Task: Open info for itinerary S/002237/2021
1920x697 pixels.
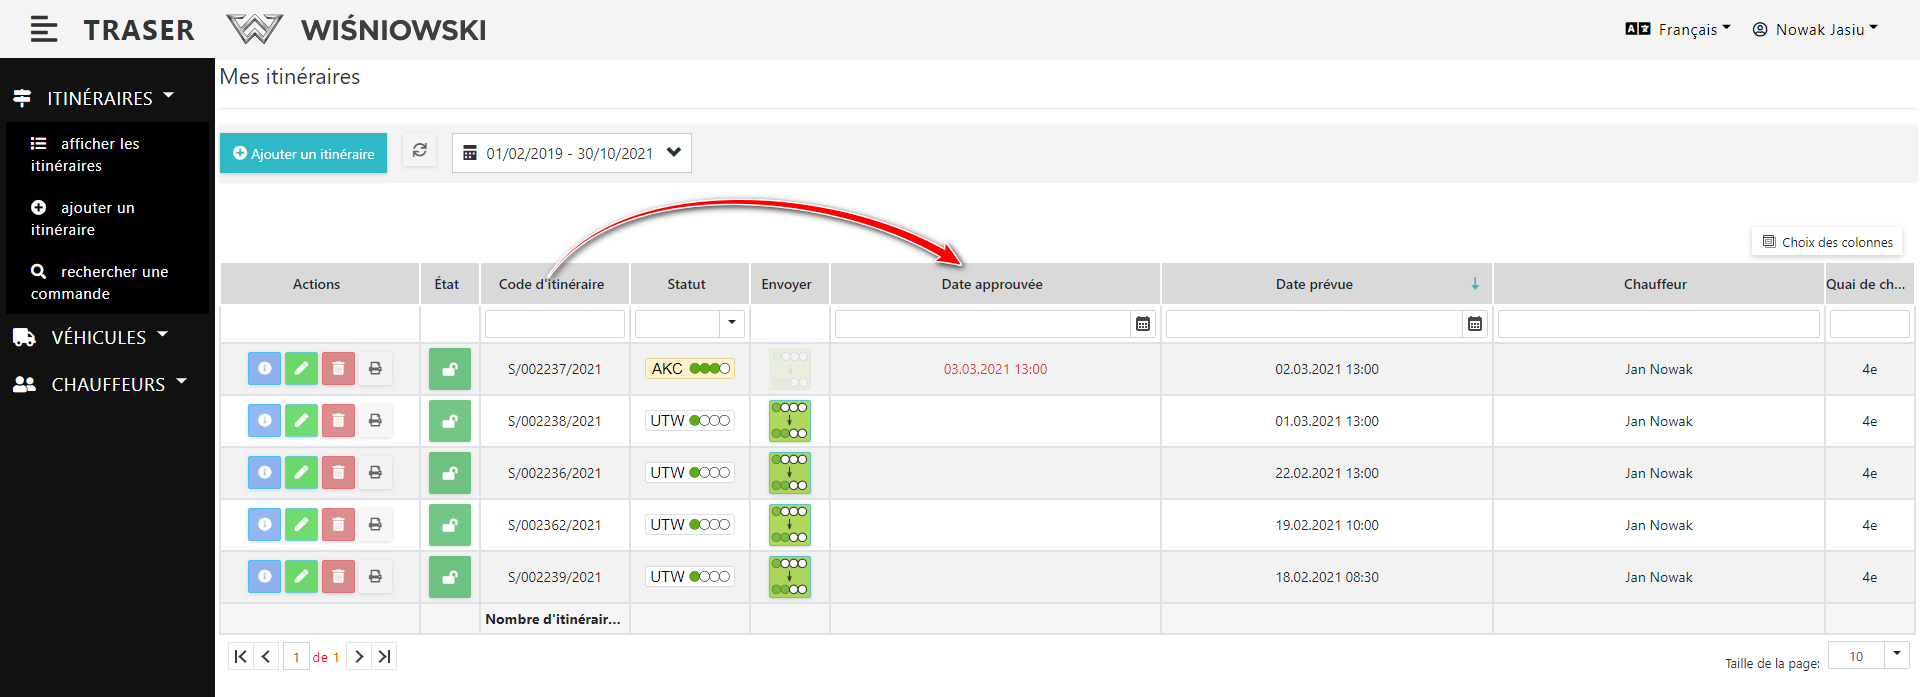Action: tap(264, 369)
